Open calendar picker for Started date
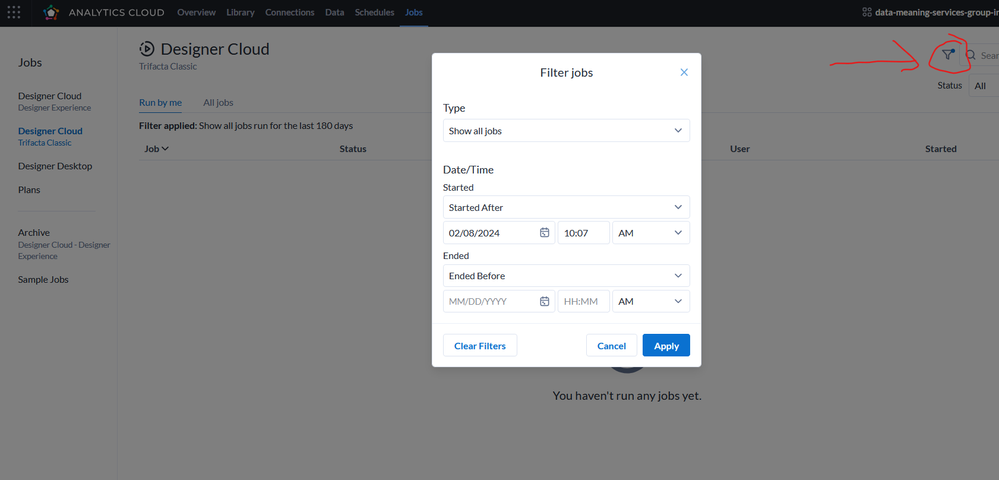Screen dimensions: 999x480 click(545, 233)
